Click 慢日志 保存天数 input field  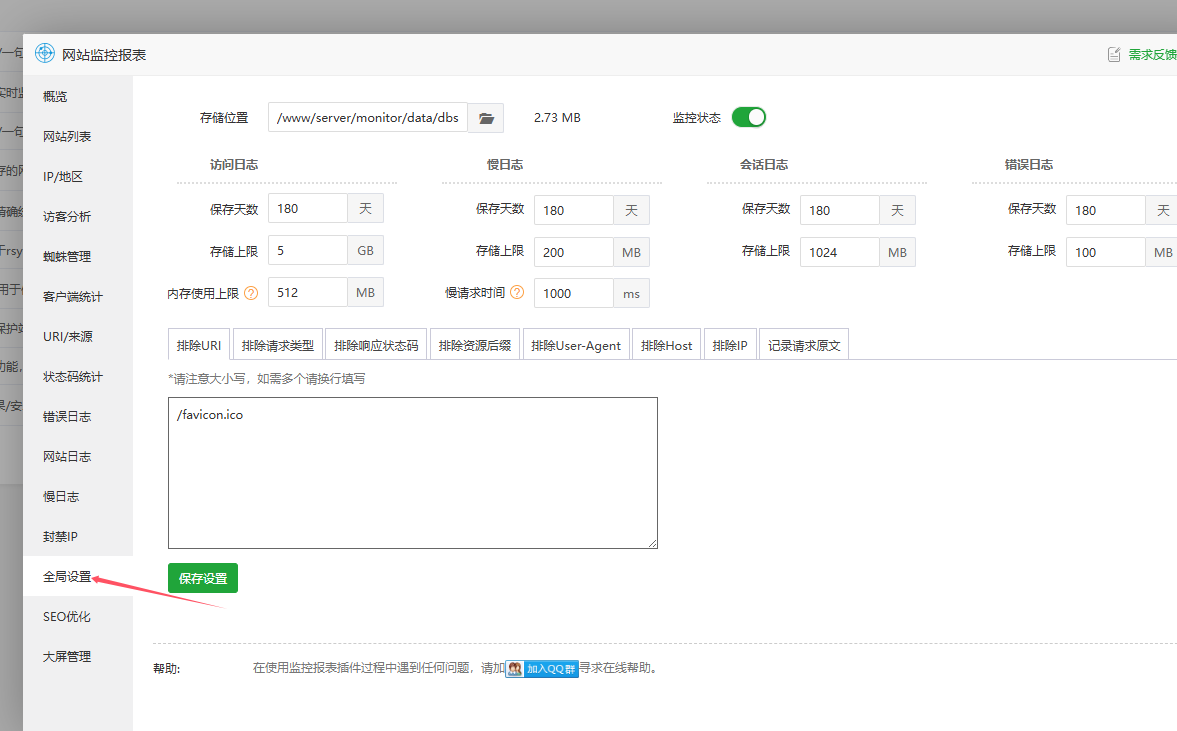573,210
